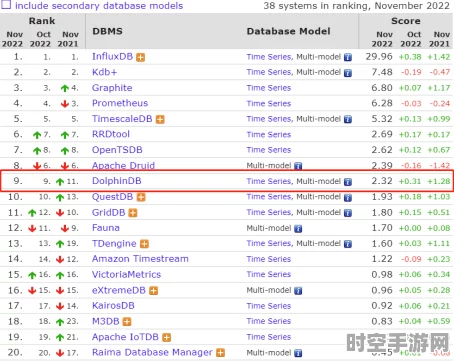
Task: Click the orange plus icon beside QuestDB
Action: pos(141,197)
